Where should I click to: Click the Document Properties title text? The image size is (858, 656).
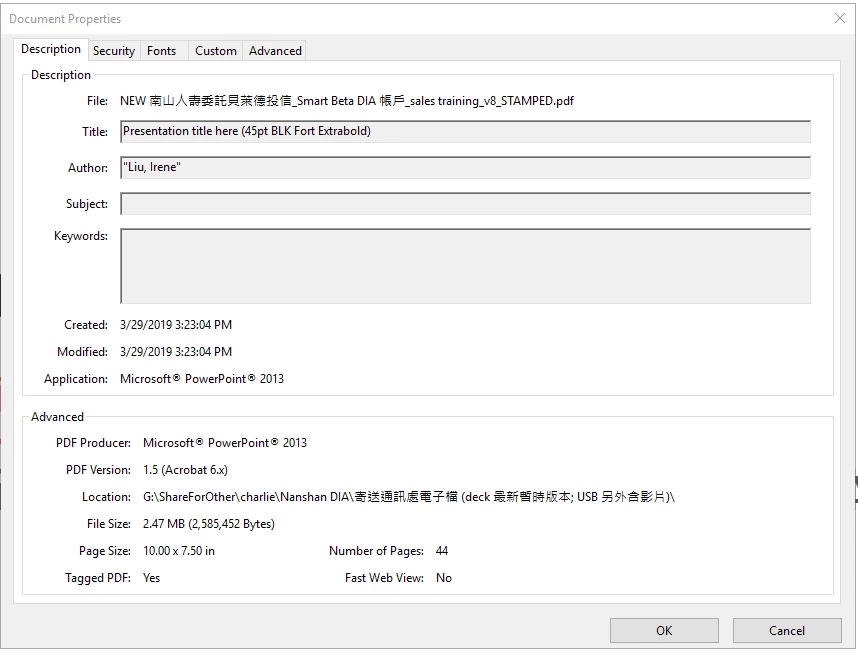pos(65,19)
